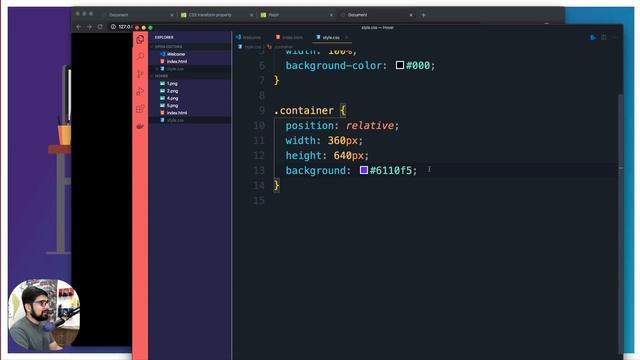Reload the page in the browser window
This screenshot has width=640, height=360.
pyautogui.click(x=100, y=27)
